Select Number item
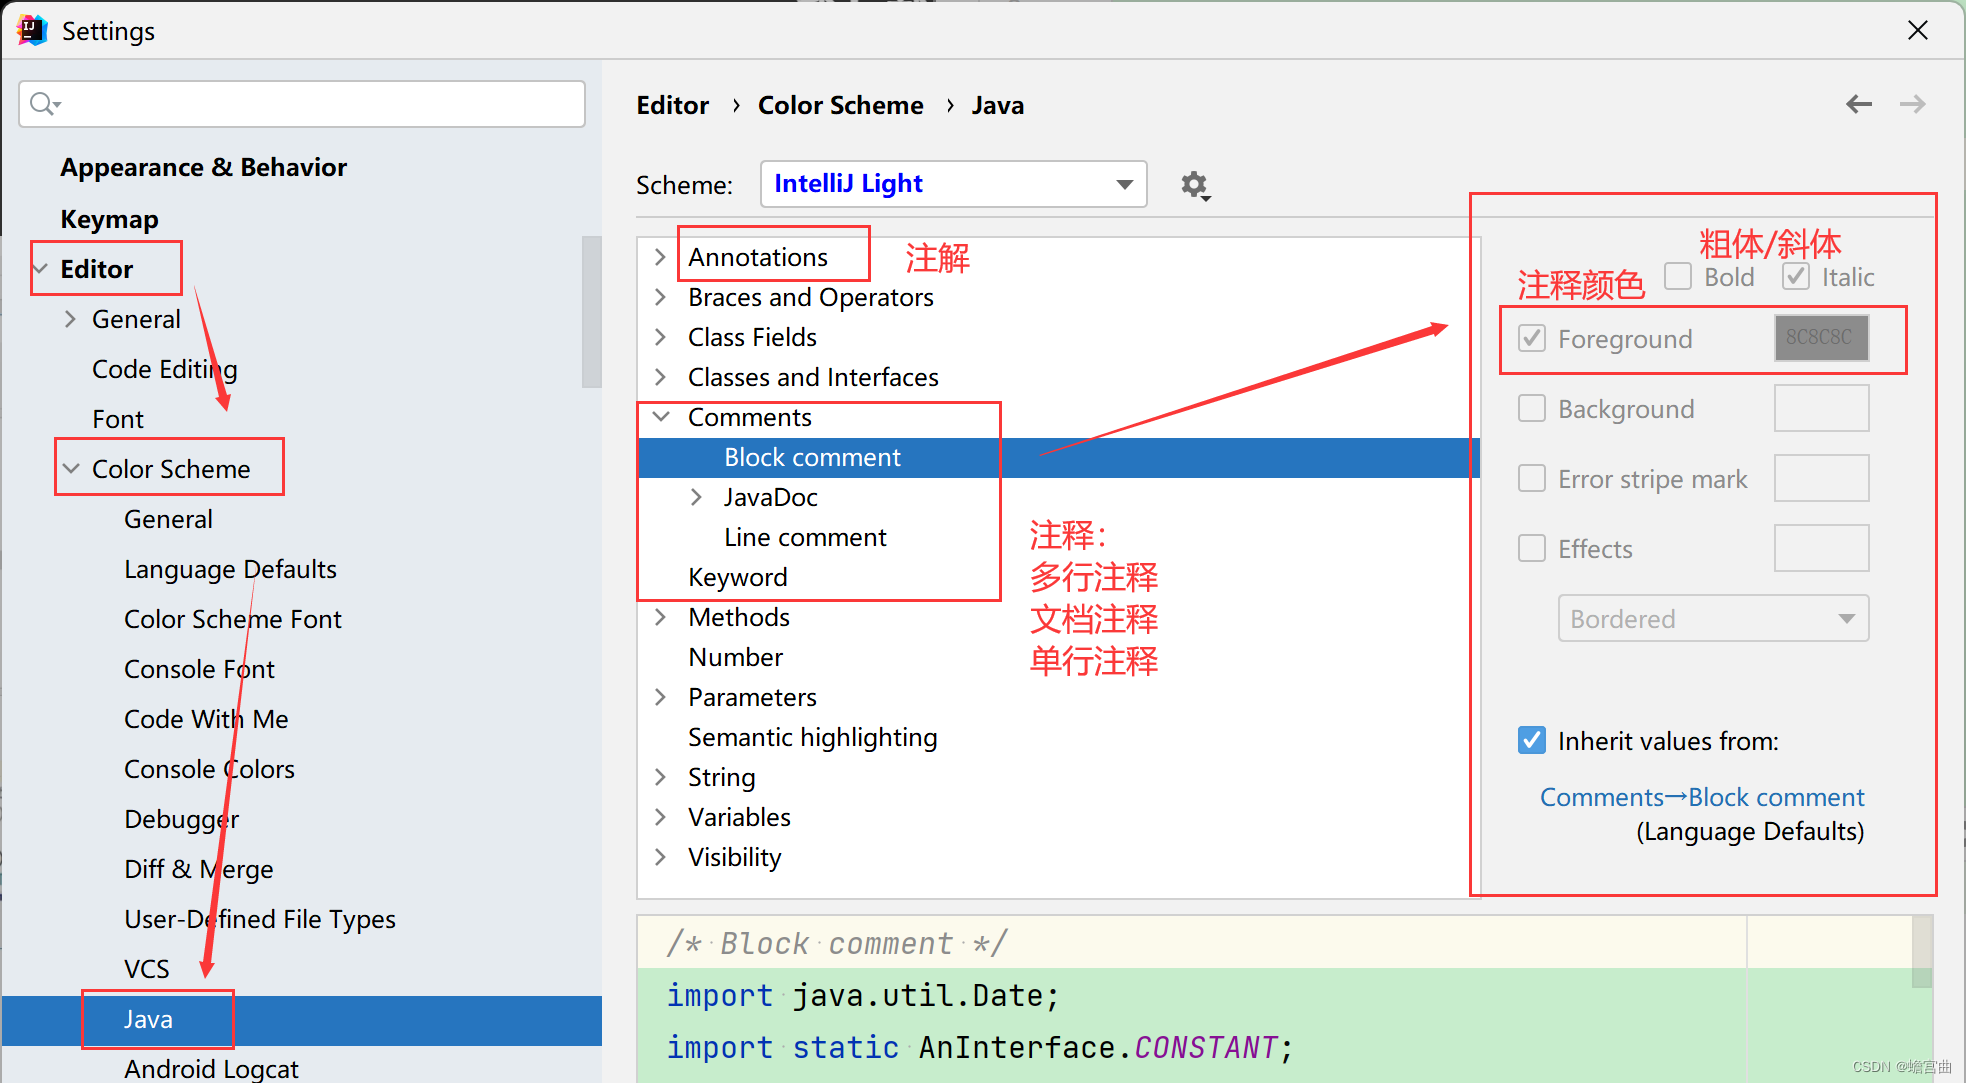The image size is (1966, 1083). point(736,657)
